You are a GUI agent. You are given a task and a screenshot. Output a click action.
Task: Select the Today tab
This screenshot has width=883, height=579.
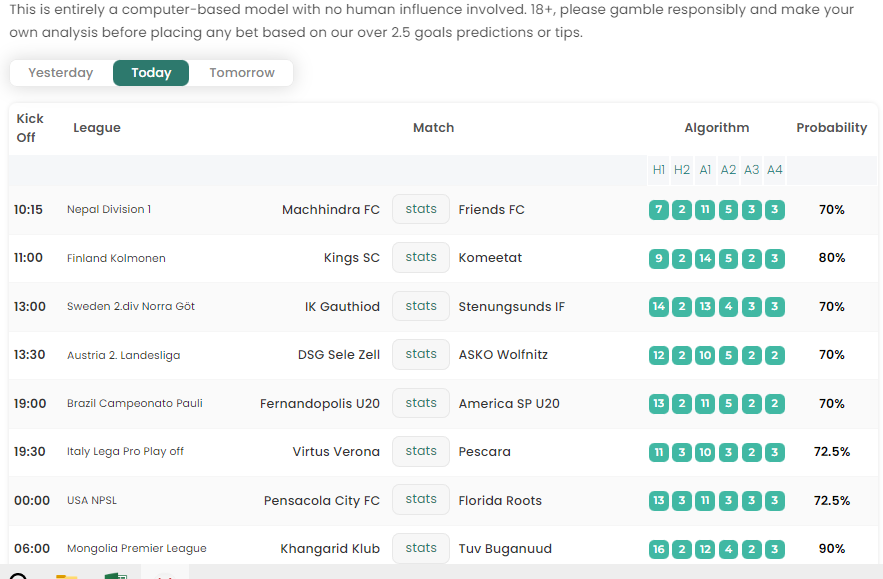coord(151,73)
